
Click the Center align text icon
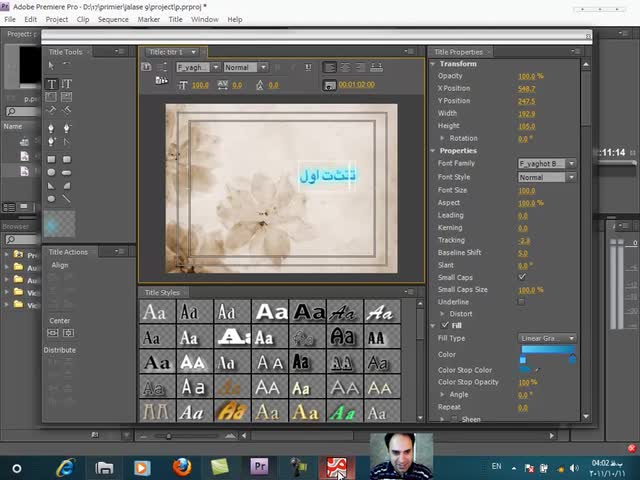[x=345, y=67]
